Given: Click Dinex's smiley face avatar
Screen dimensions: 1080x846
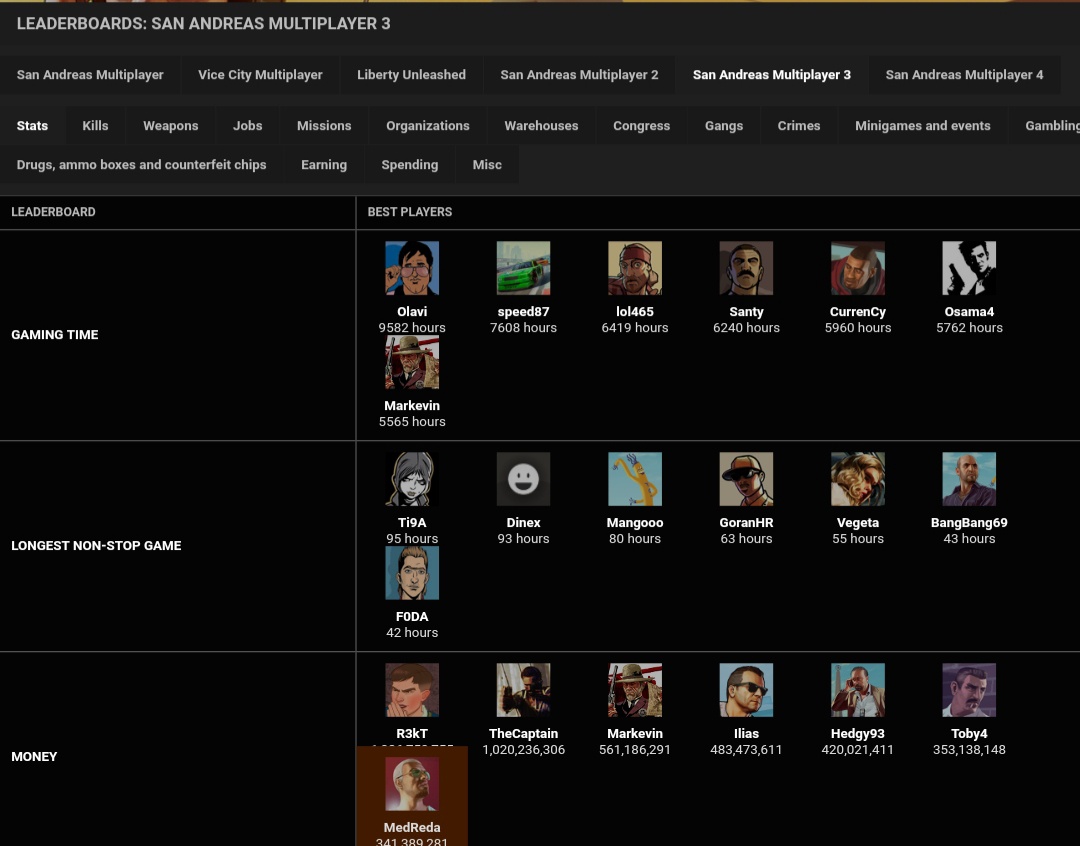Looking at the screenshot, I should pos(523,479).
